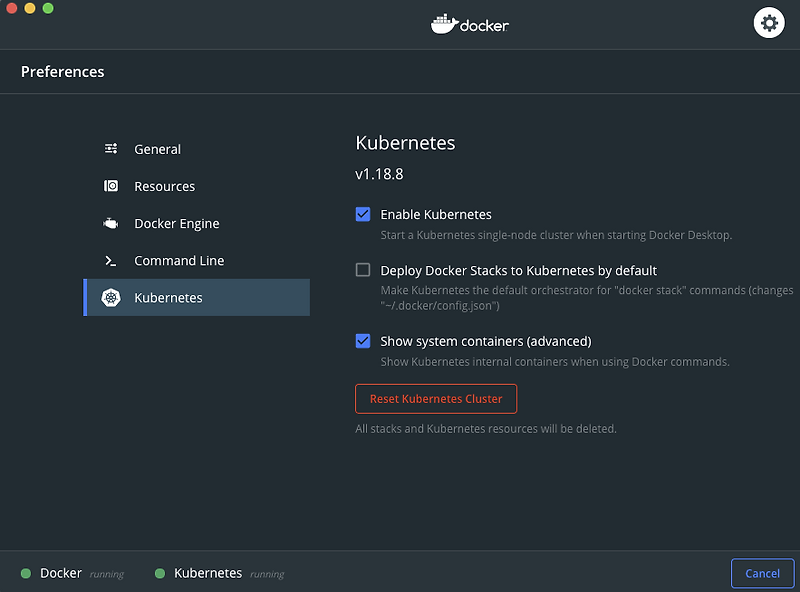Click 'Make Kubernetes the default orchestrator' description
Viewport: 800px width, 592px height.
click(x=587, y=298)
